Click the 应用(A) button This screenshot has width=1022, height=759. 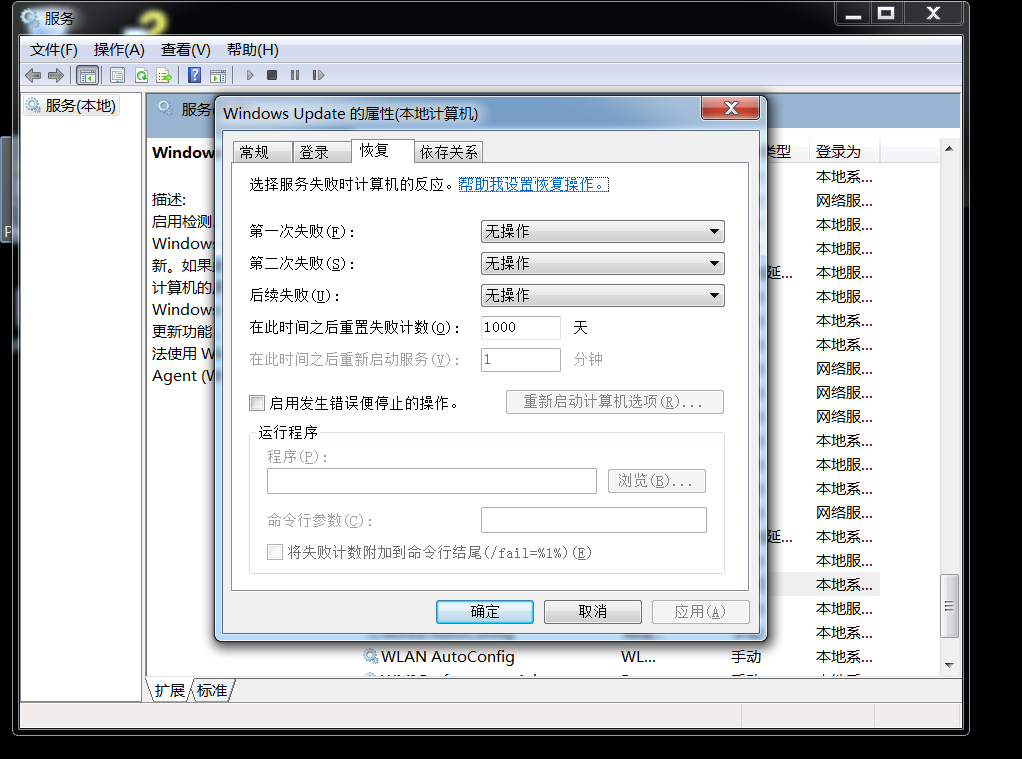pyautogui.click(x=700, y=612)
